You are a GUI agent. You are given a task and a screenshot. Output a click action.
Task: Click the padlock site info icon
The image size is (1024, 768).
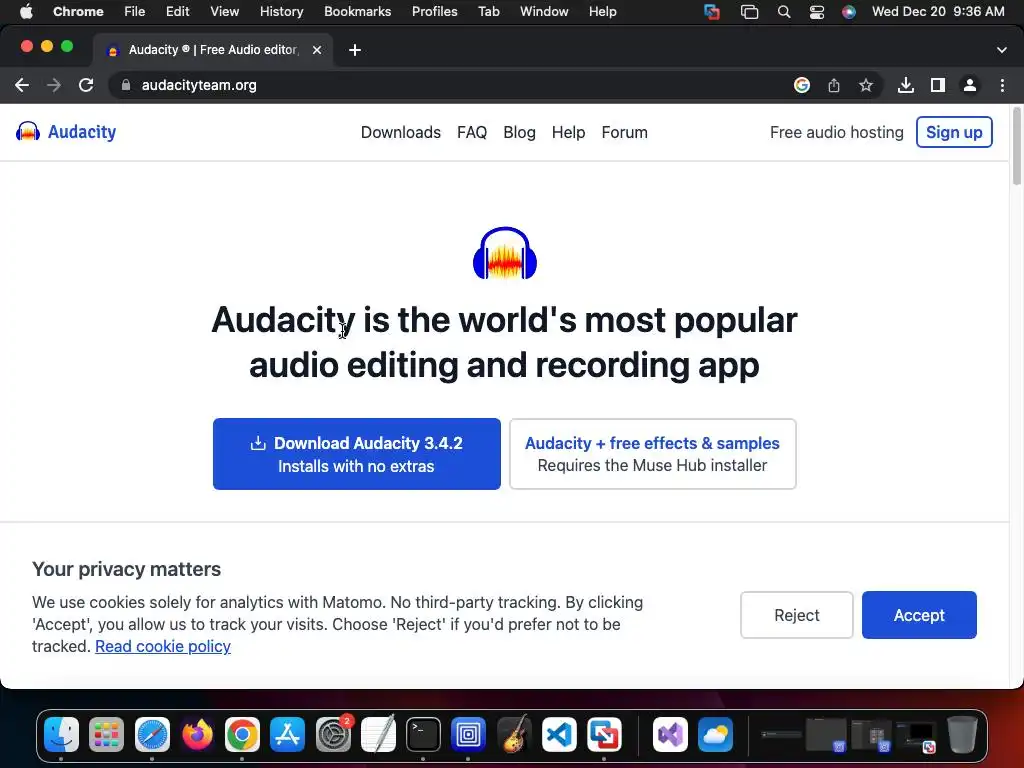[126, 85]
